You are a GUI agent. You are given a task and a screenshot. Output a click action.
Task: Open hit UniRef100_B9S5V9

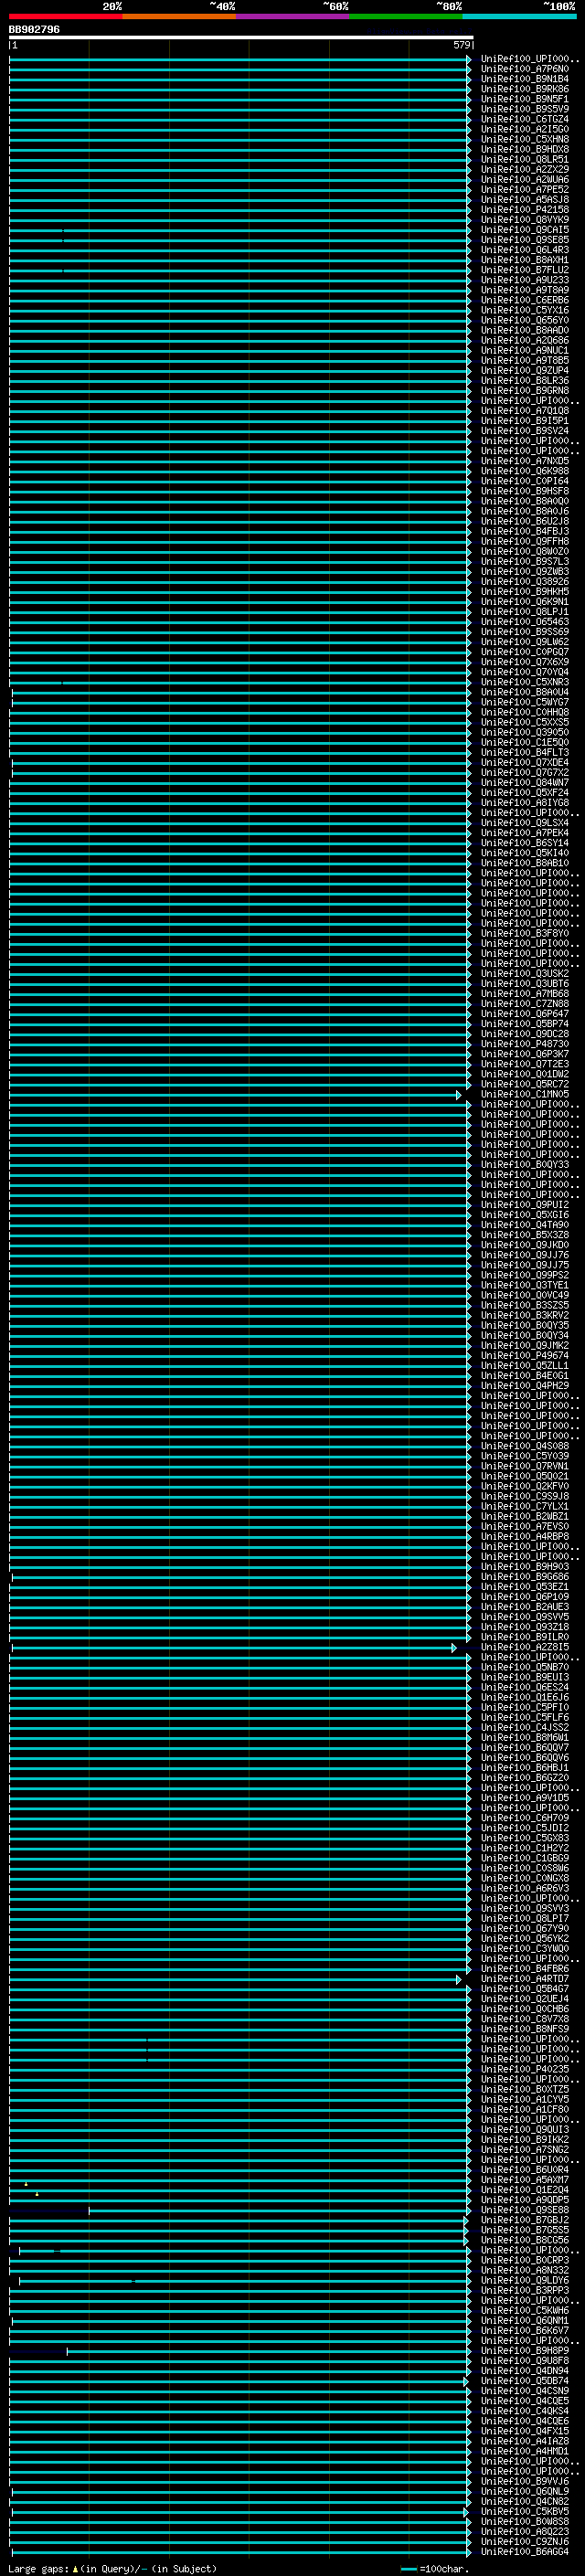(525, 110)
